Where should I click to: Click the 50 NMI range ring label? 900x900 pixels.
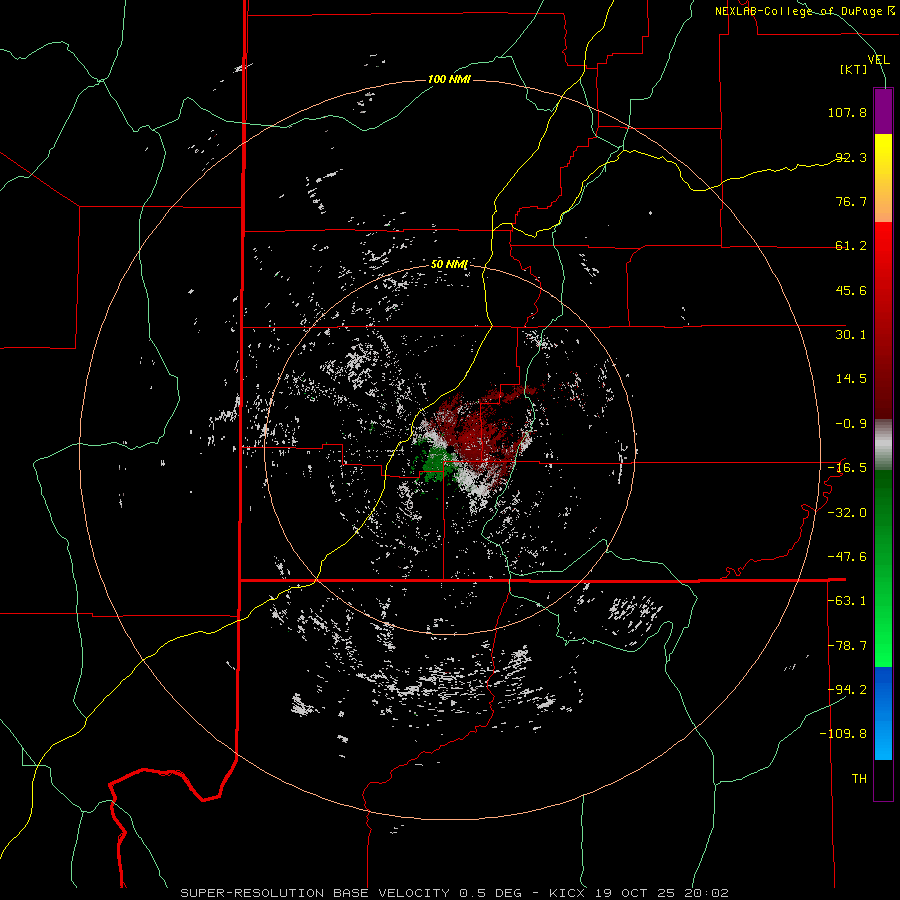(x=449, y=264)
